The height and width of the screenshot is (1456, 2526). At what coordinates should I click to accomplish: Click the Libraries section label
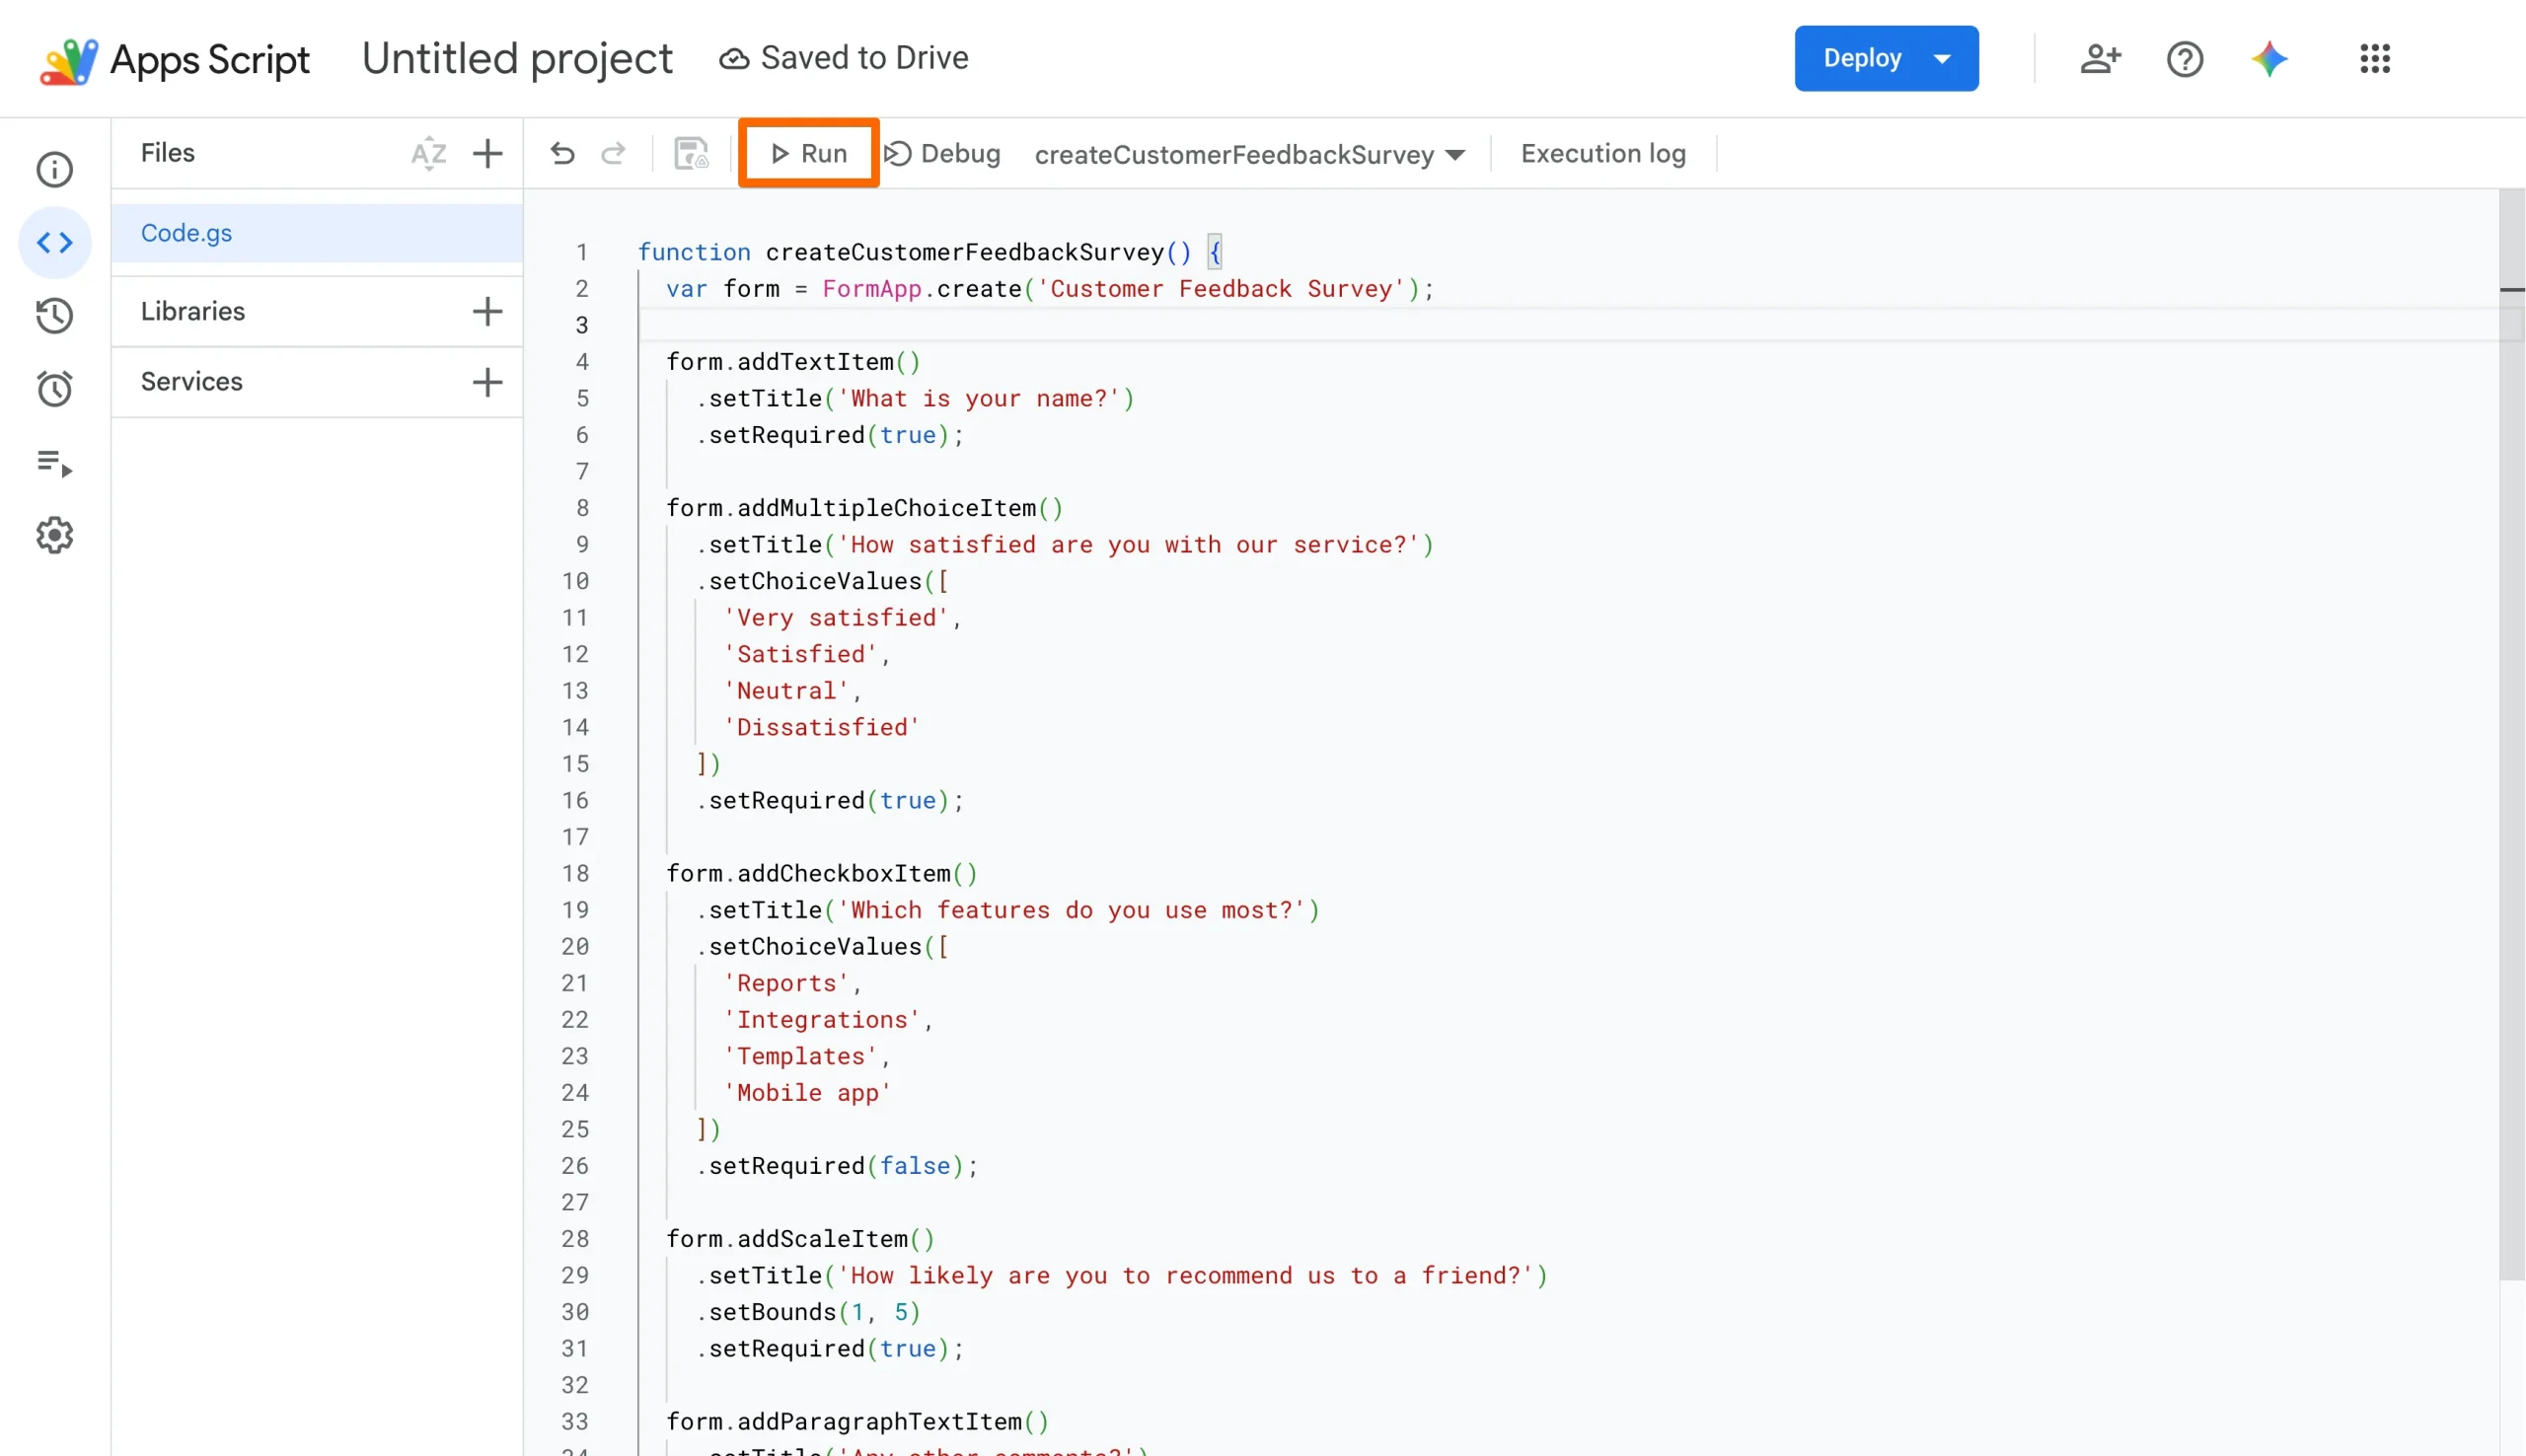click(193, 311)
